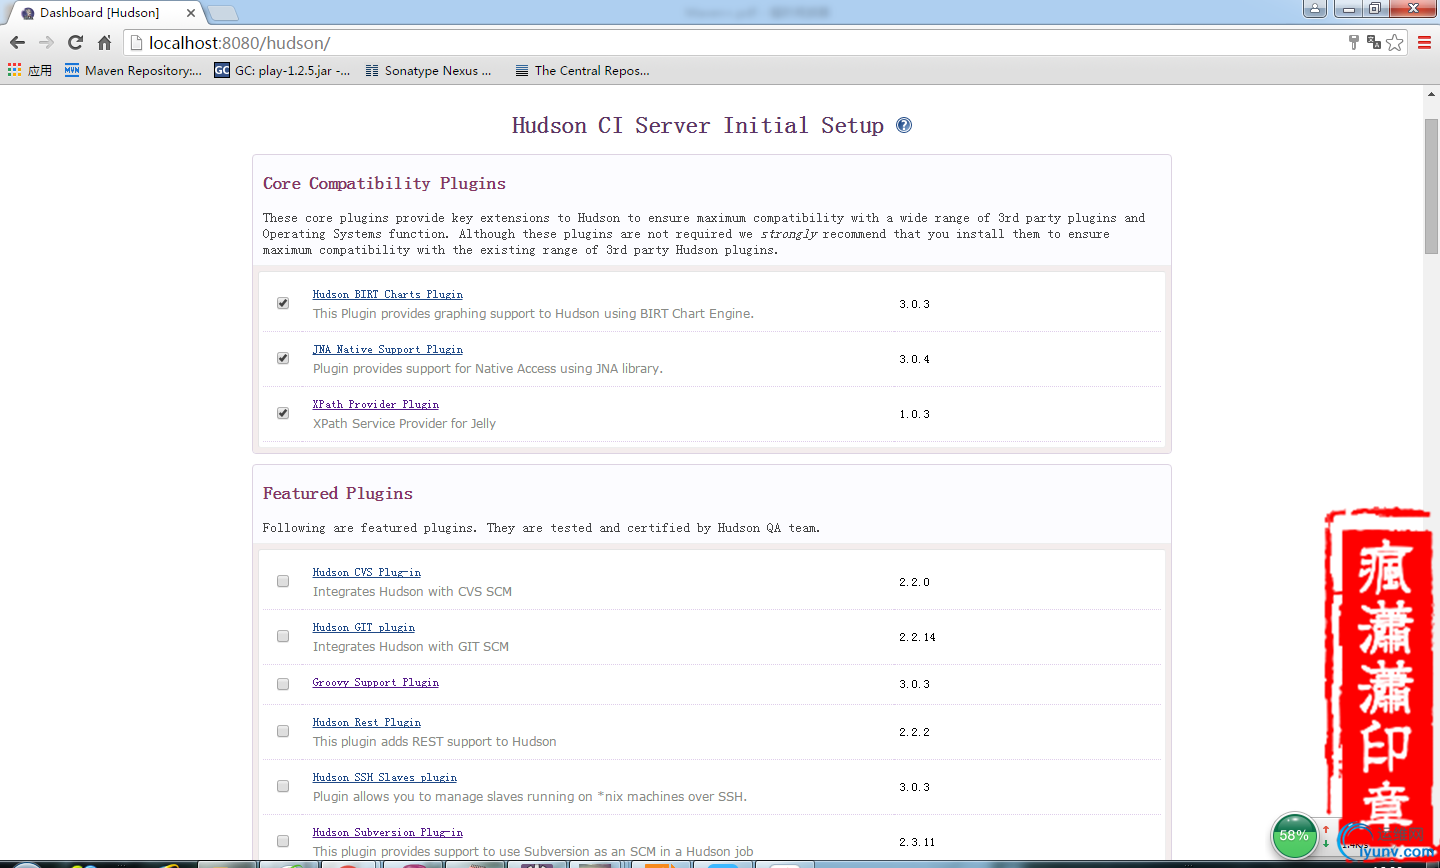Check the Hudson Subversion Plug-in checkbox
This screenshot has width=1440, height=868.
click(283, 841)
